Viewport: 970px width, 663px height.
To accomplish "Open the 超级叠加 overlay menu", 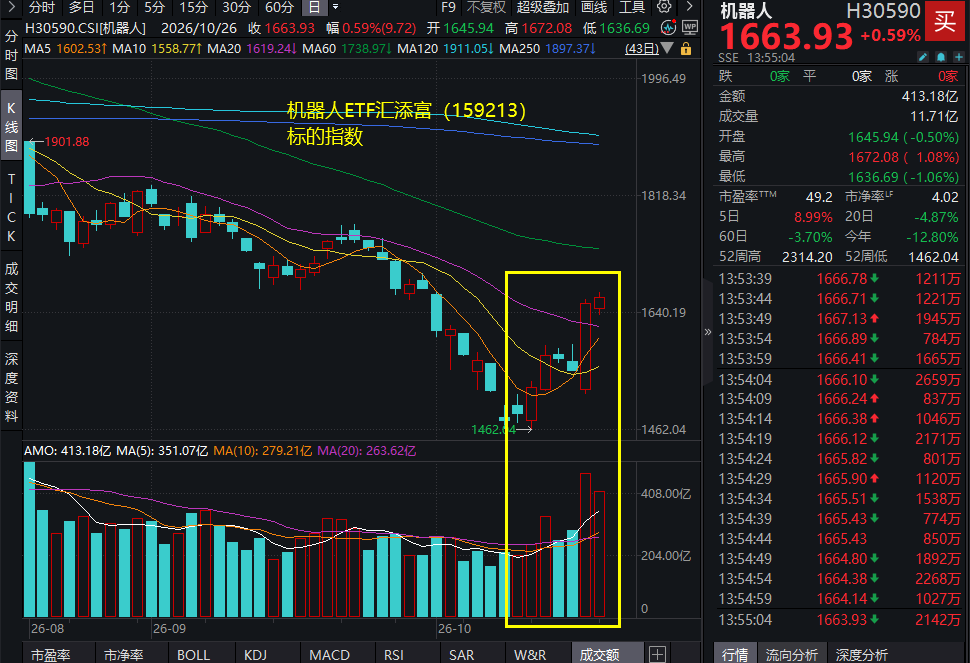I will pos(543,7).
